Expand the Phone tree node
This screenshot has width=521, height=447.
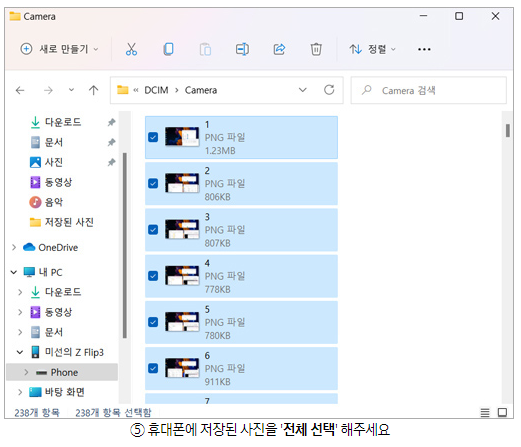pyautogui.click(x=26, y=372)
